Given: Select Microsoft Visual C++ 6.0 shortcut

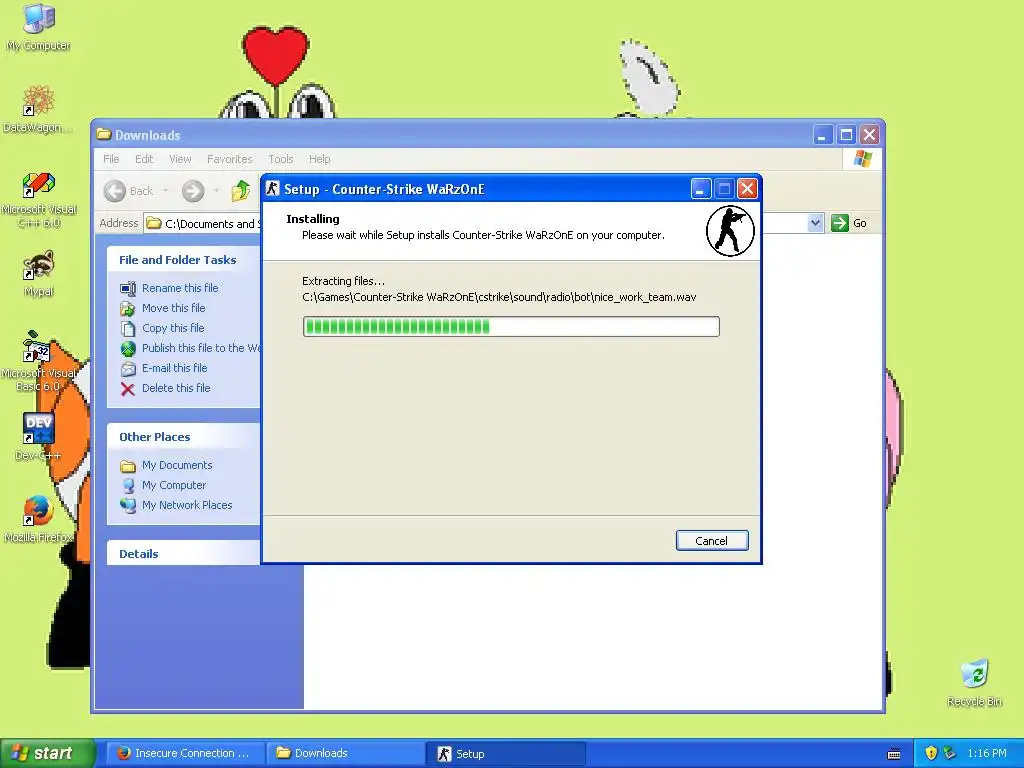Looking at the screenshot, I should [x=39, y=199].
